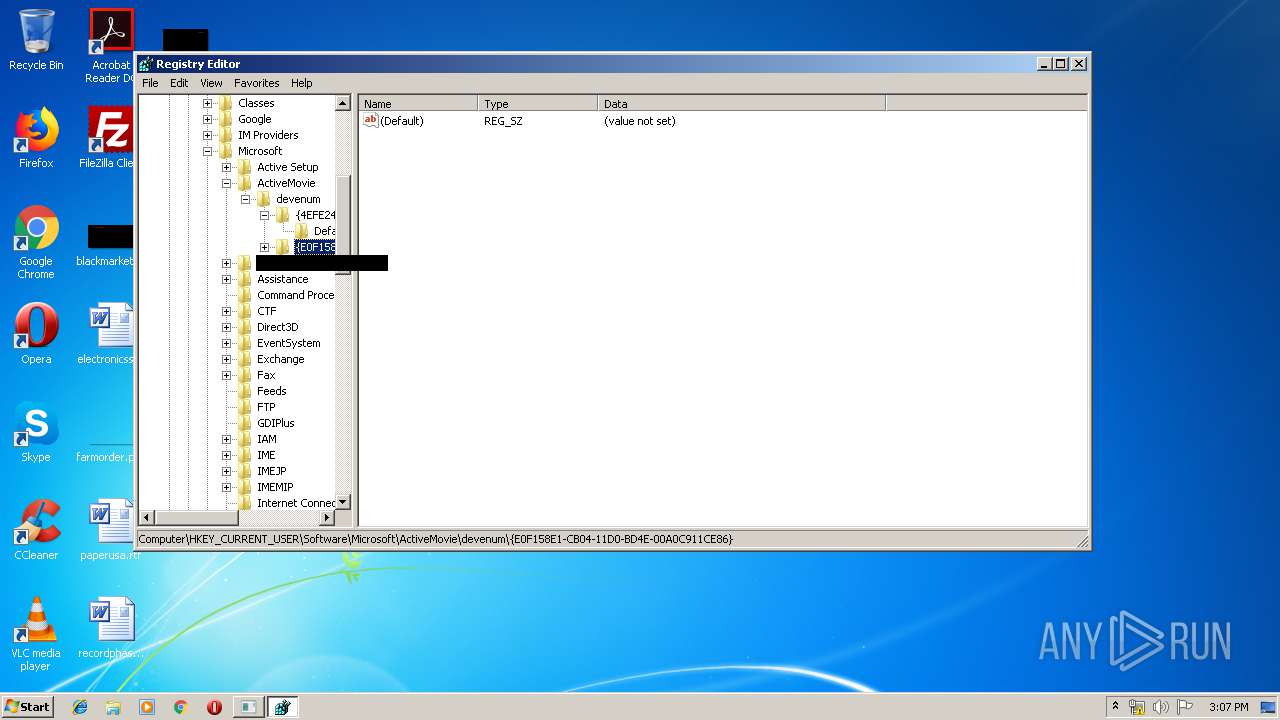
Task: Open the Acrobat Reader desktop shortcut
Action: [x=110, y=46]
